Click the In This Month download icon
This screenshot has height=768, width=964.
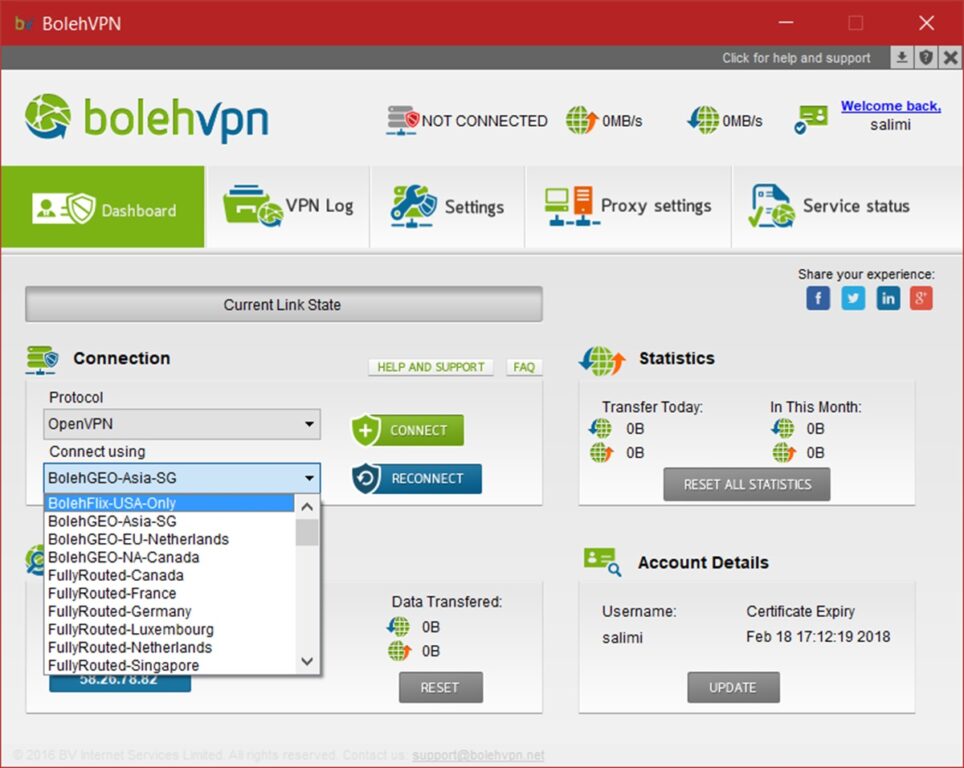pyautogui.click(x=783, y=428)
